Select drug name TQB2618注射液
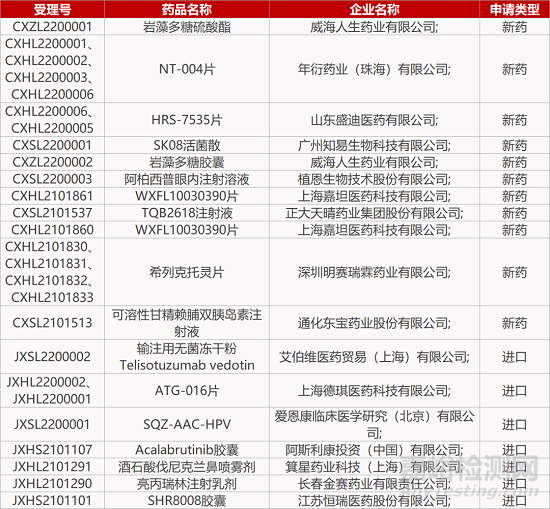The width and height of the screenshot is (550, 509). pyautogui.click(x=187, y=213)
